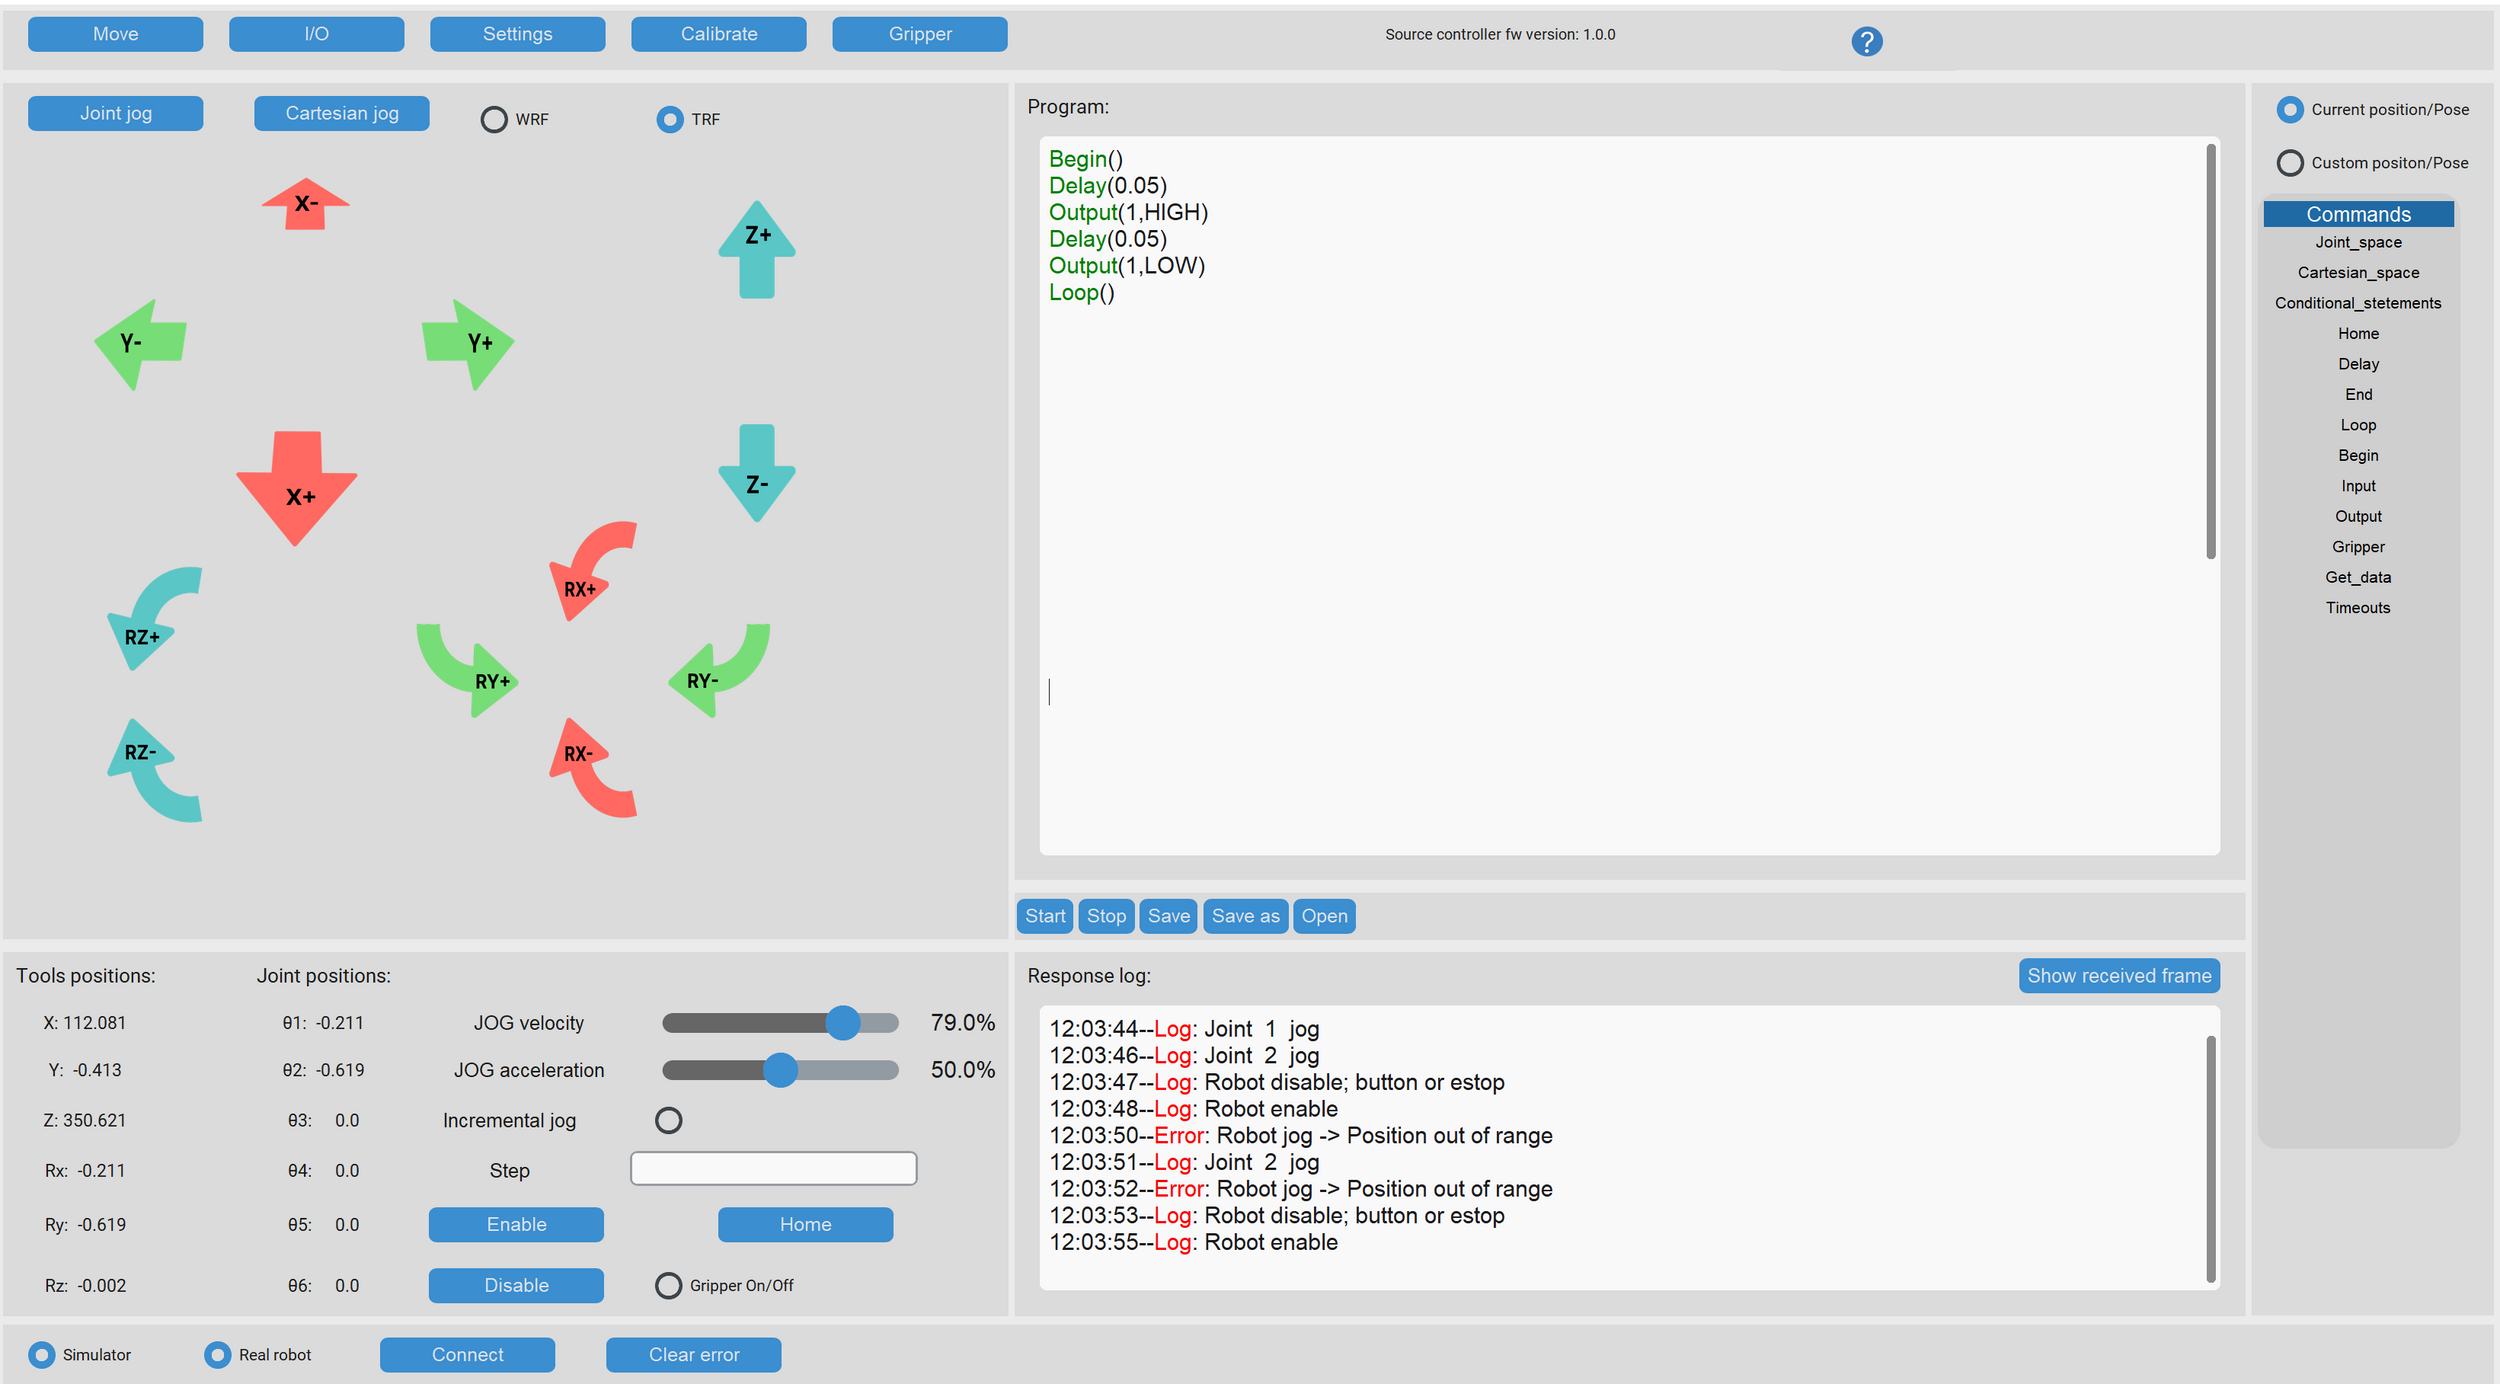Jog with the Y+ green arrow
Image resolution: width=2500 pixels, height=1384 pixels.
click(x=468, y=343)
